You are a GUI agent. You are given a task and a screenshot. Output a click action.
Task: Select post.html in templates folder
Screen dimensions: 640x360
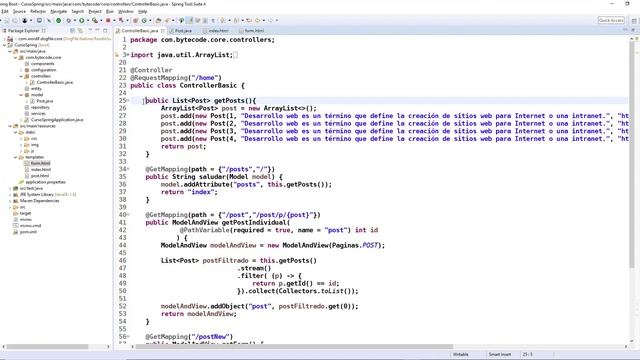click(x=40, y=176)
